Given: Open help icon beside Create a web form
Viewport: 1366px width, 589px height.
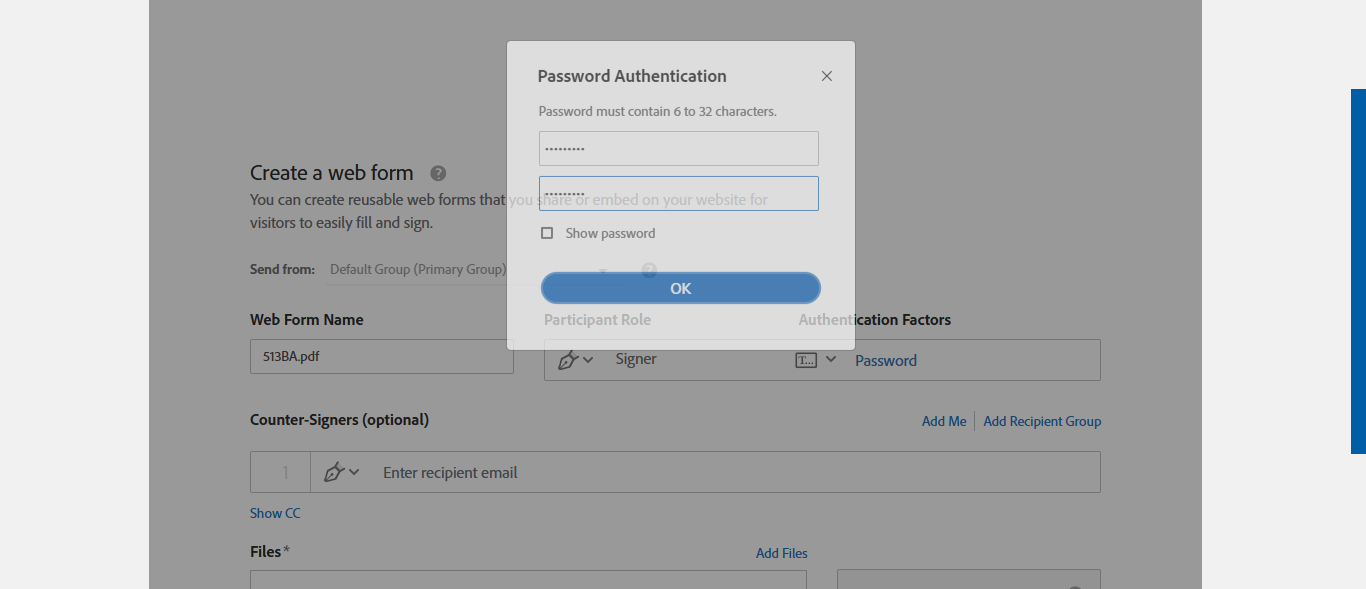Looking at the screenshot, I should coord(438,173).
